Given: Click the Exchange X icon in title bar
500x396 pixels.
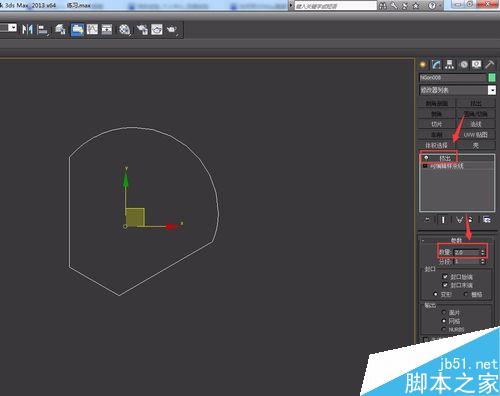Looking at the screenshot, I should (x=405, y=6).
